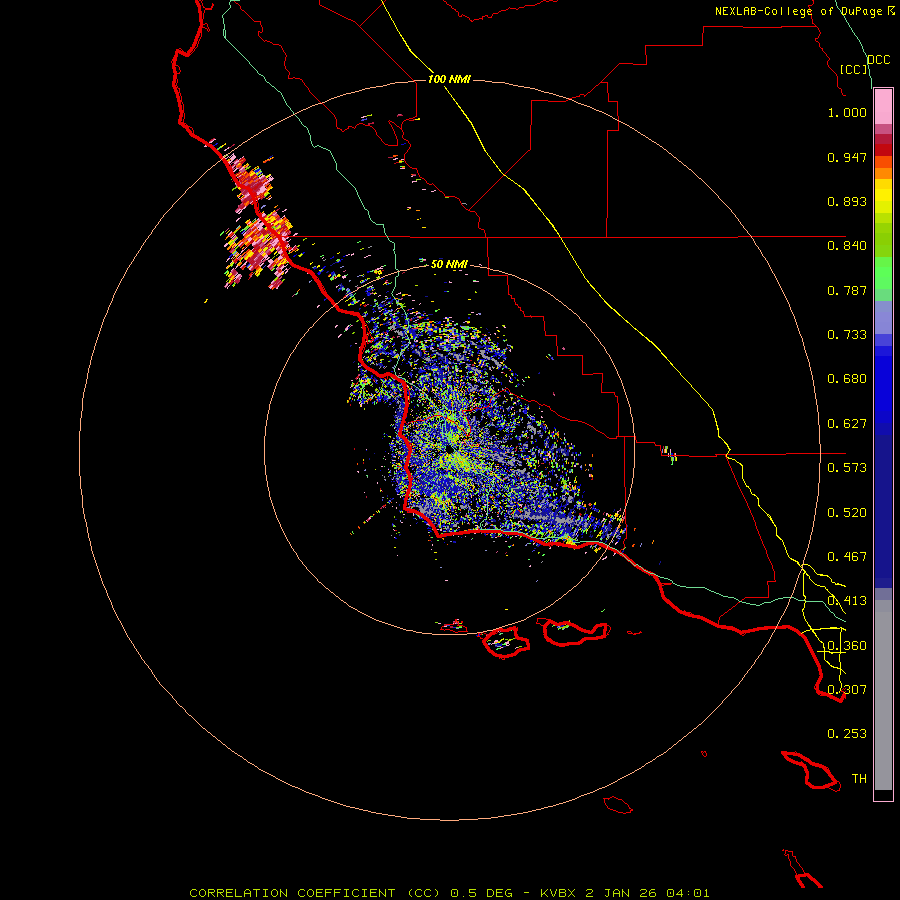Screen dimensions: 900x900
Task: Select the 0.360 scale value
Action: point(847,646)
